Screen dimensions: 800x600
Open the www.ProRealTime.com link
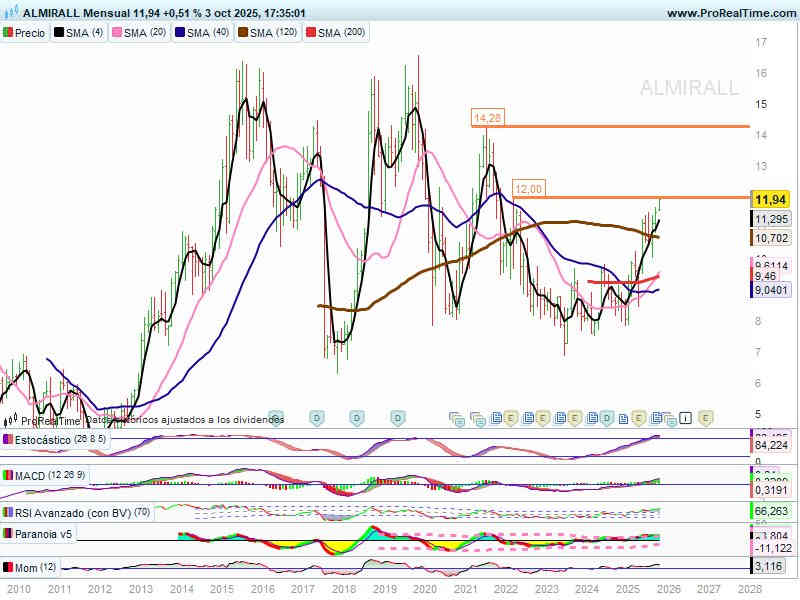click(x=730, y=13)
